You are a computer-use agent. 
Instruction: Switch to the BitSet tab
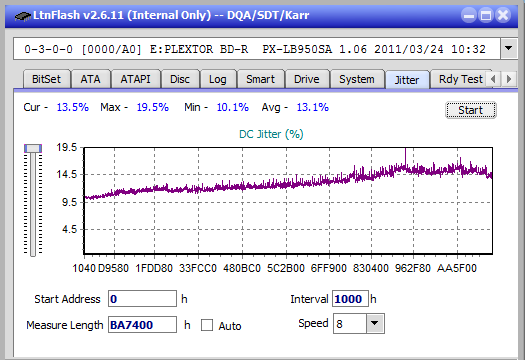coord(47,79)
